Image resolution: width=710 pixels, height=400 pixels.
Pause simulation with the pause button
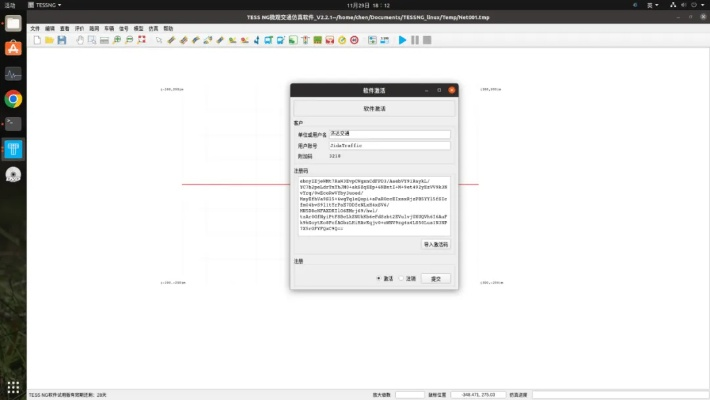[x=415, y=40]
